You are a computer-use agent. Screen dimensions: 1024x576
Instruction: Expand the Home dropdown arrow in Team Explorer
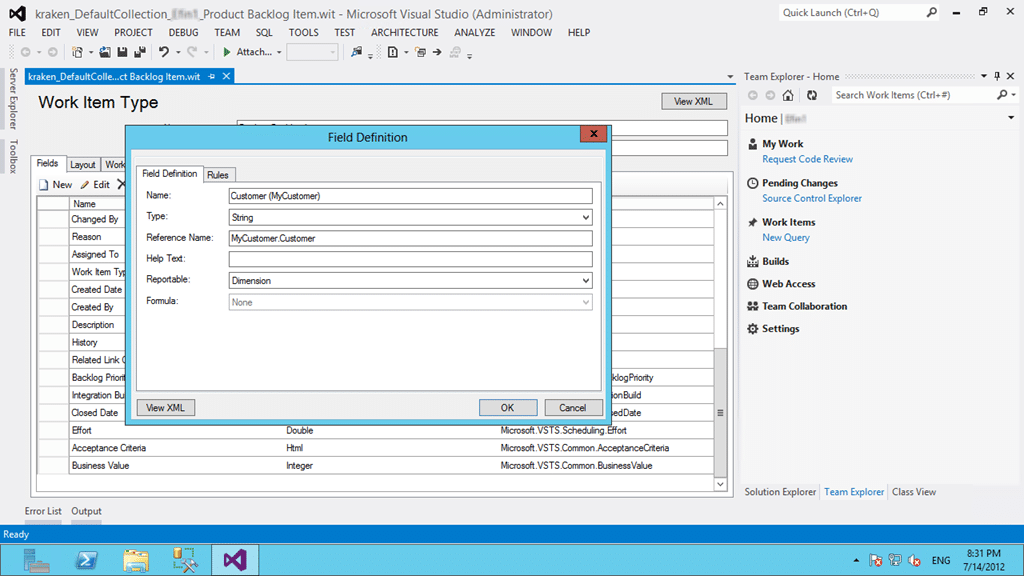click(1010, 118)
